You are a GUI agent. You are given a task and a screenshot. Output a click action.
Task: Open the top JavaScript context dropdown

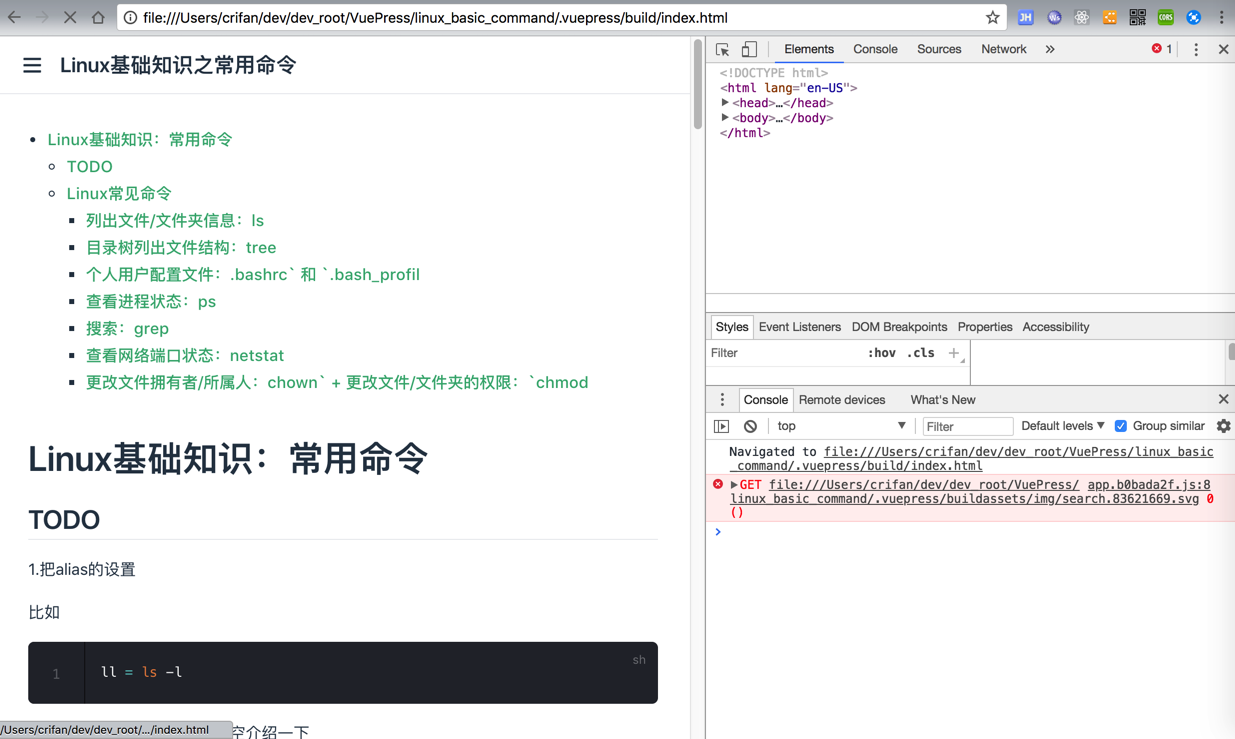click(841, 426)
